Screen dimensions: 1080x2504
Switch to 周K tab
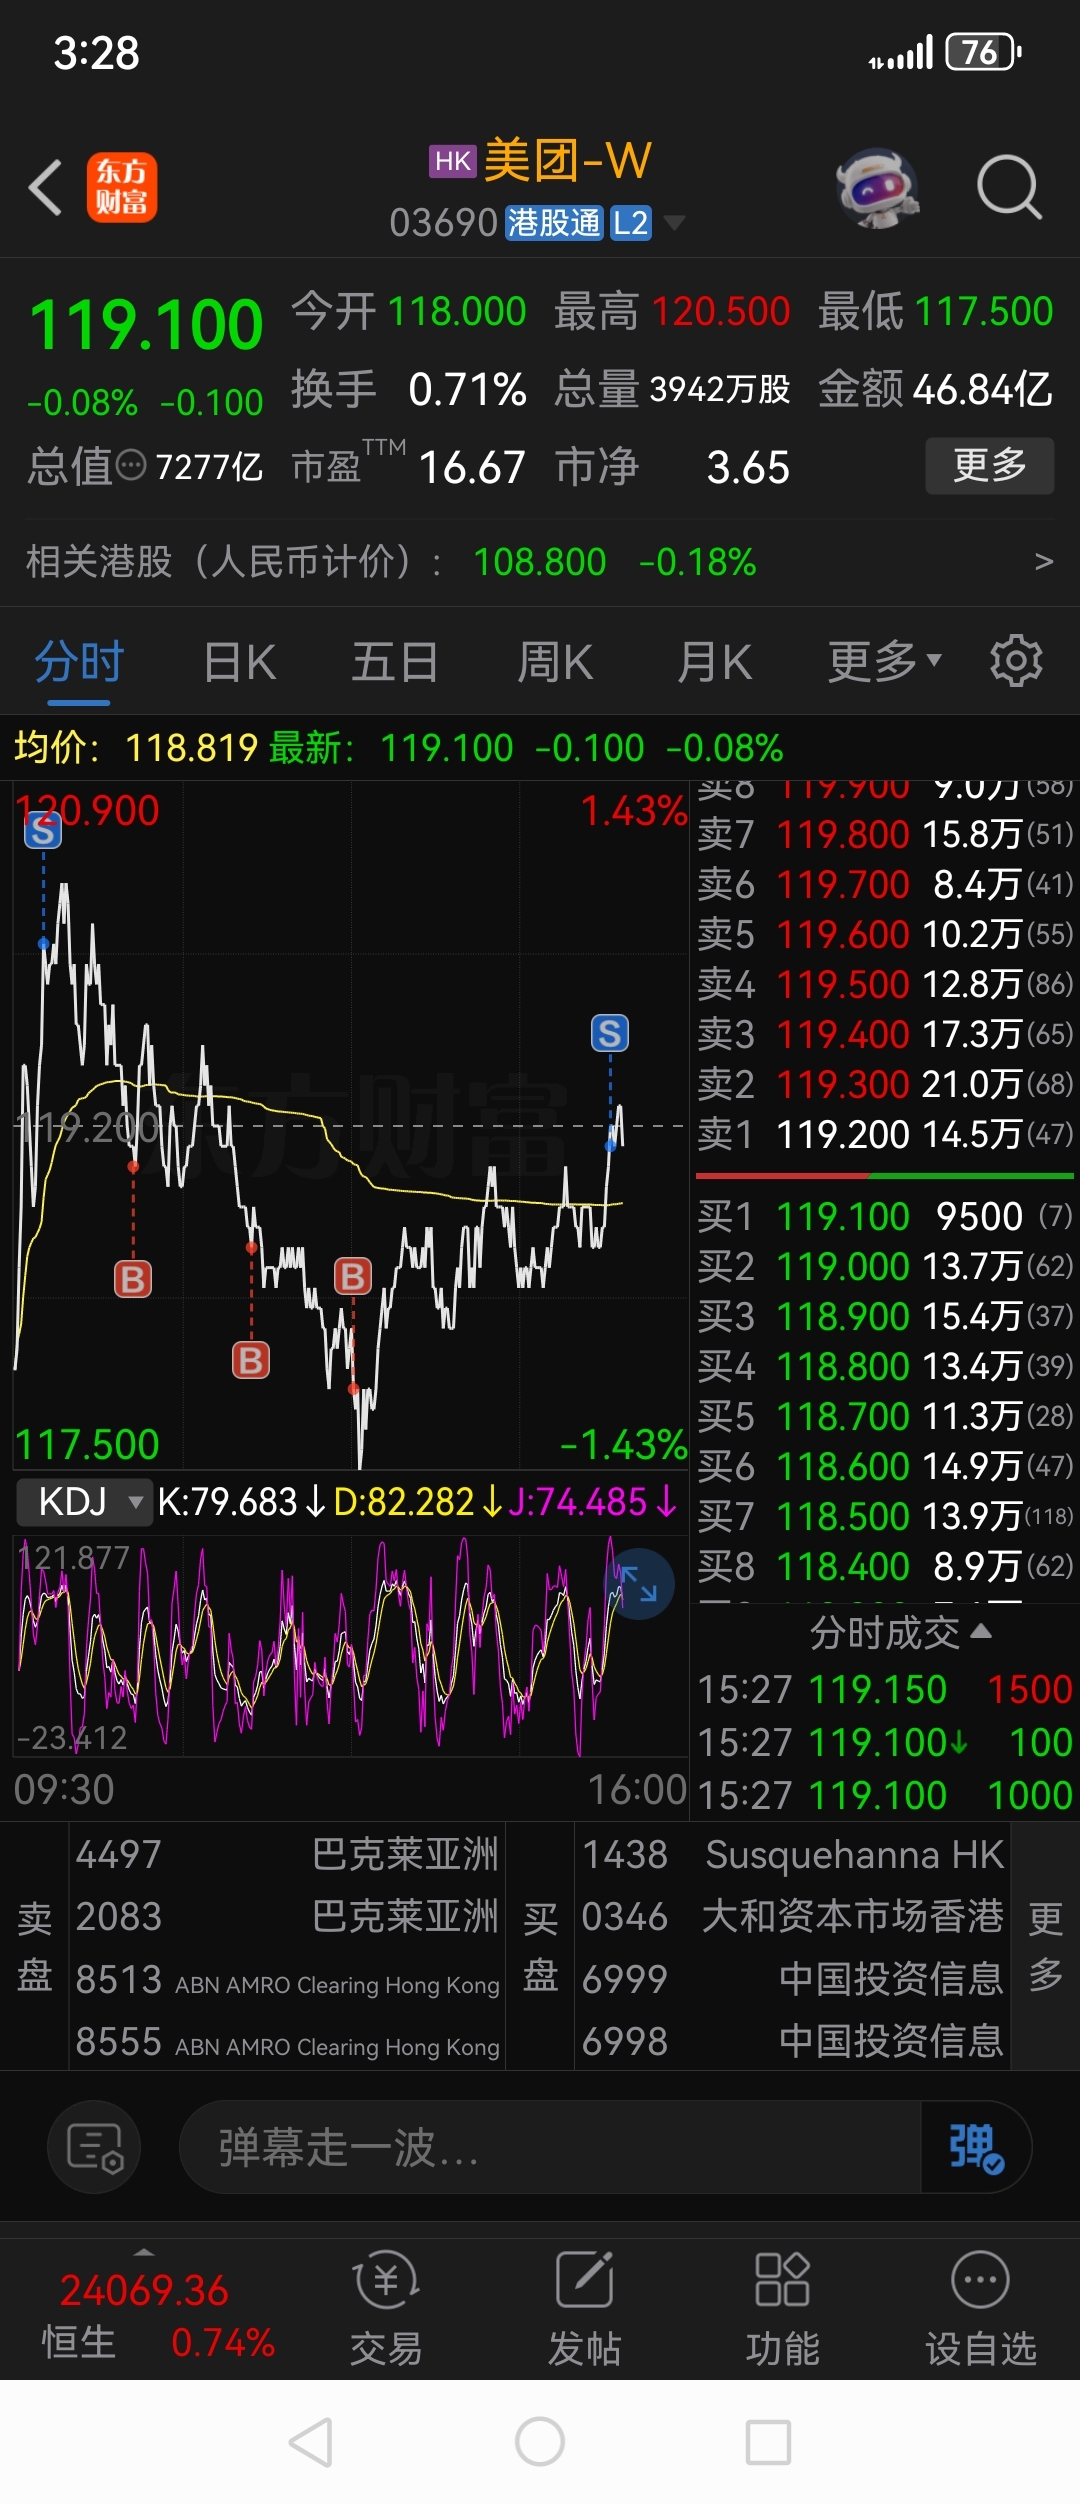click(555, 661)
